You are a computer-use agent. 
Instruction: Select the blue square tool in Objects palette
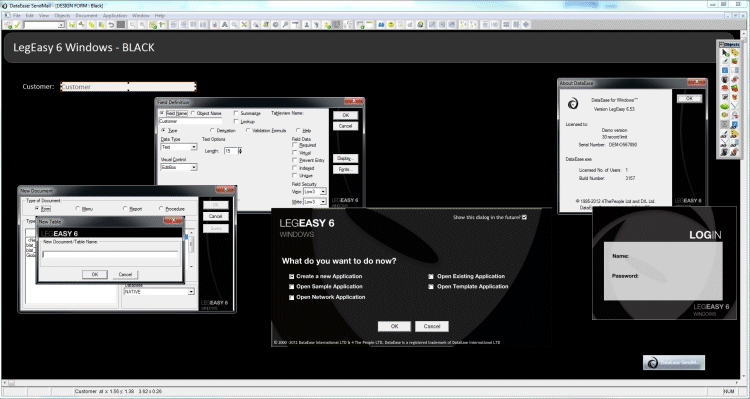(x=725, y=70)
